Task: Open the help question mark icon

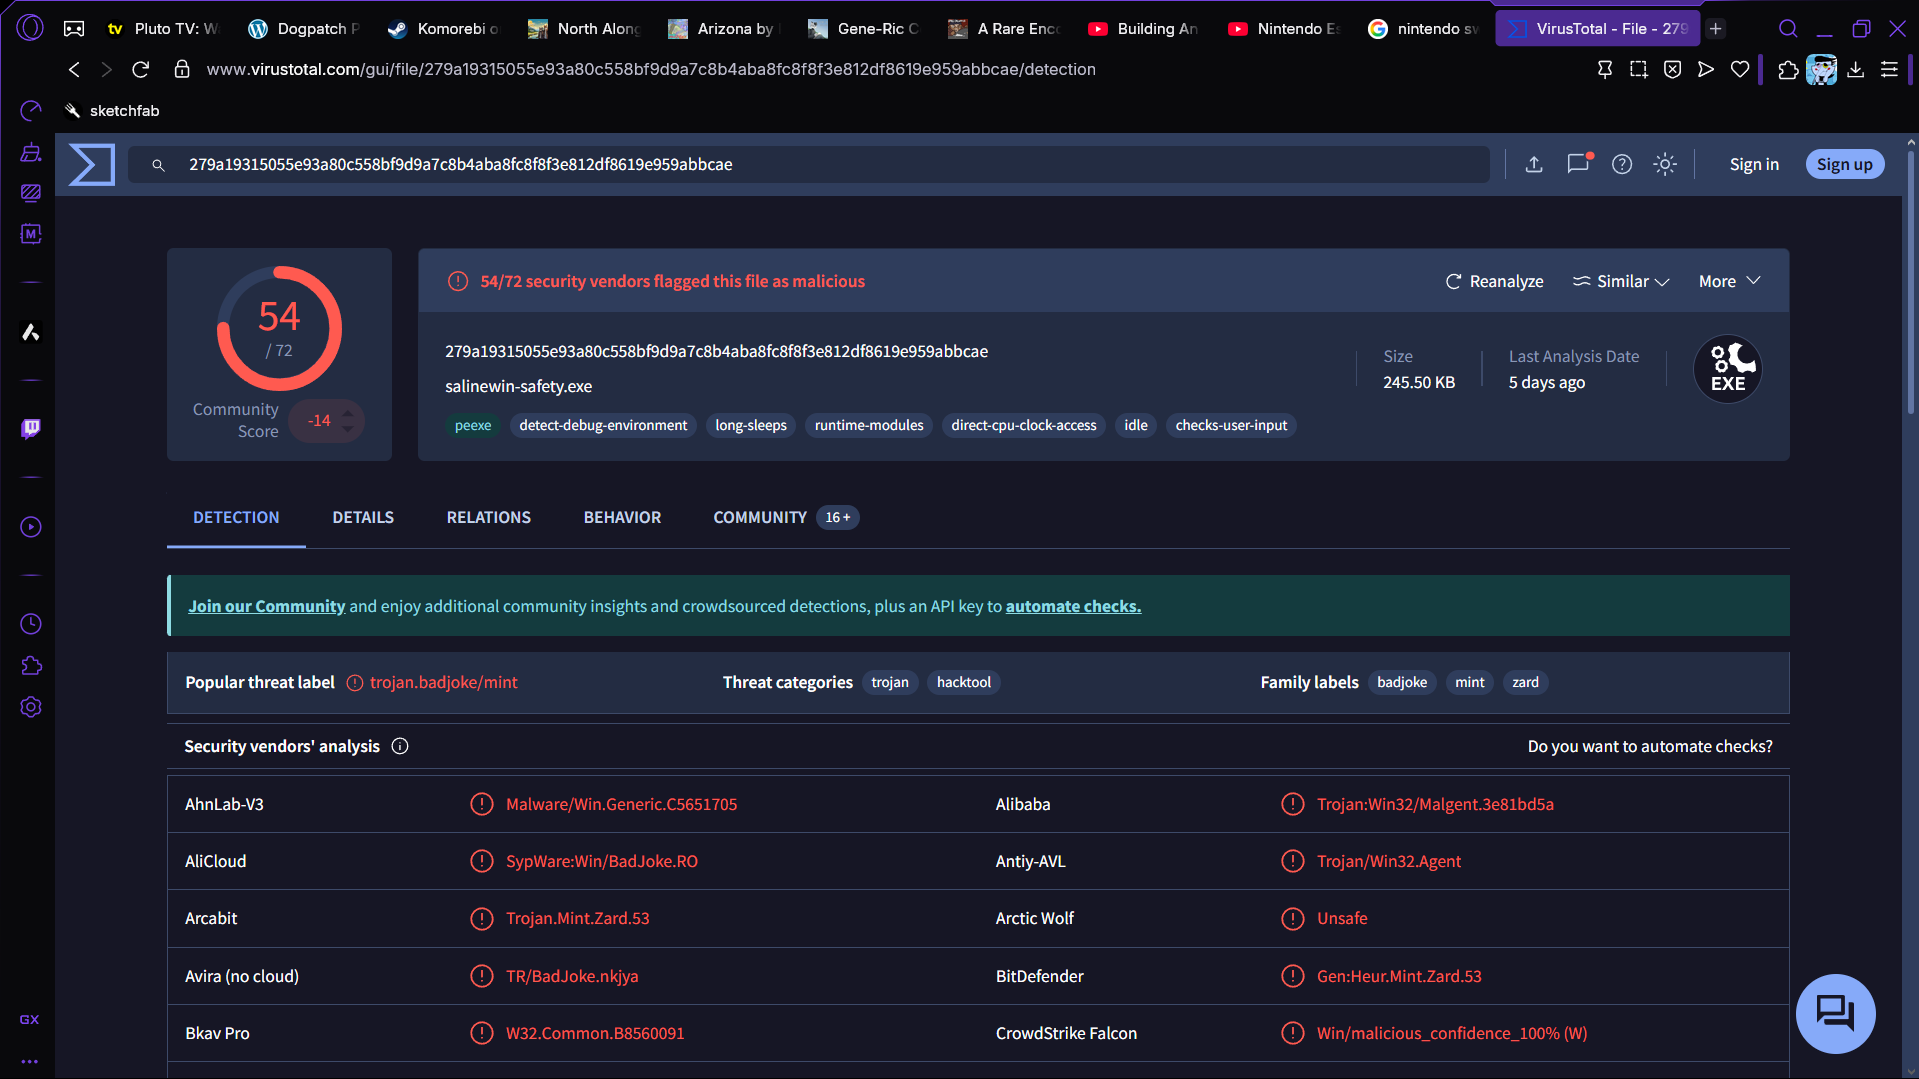Action: point(1622,165)
